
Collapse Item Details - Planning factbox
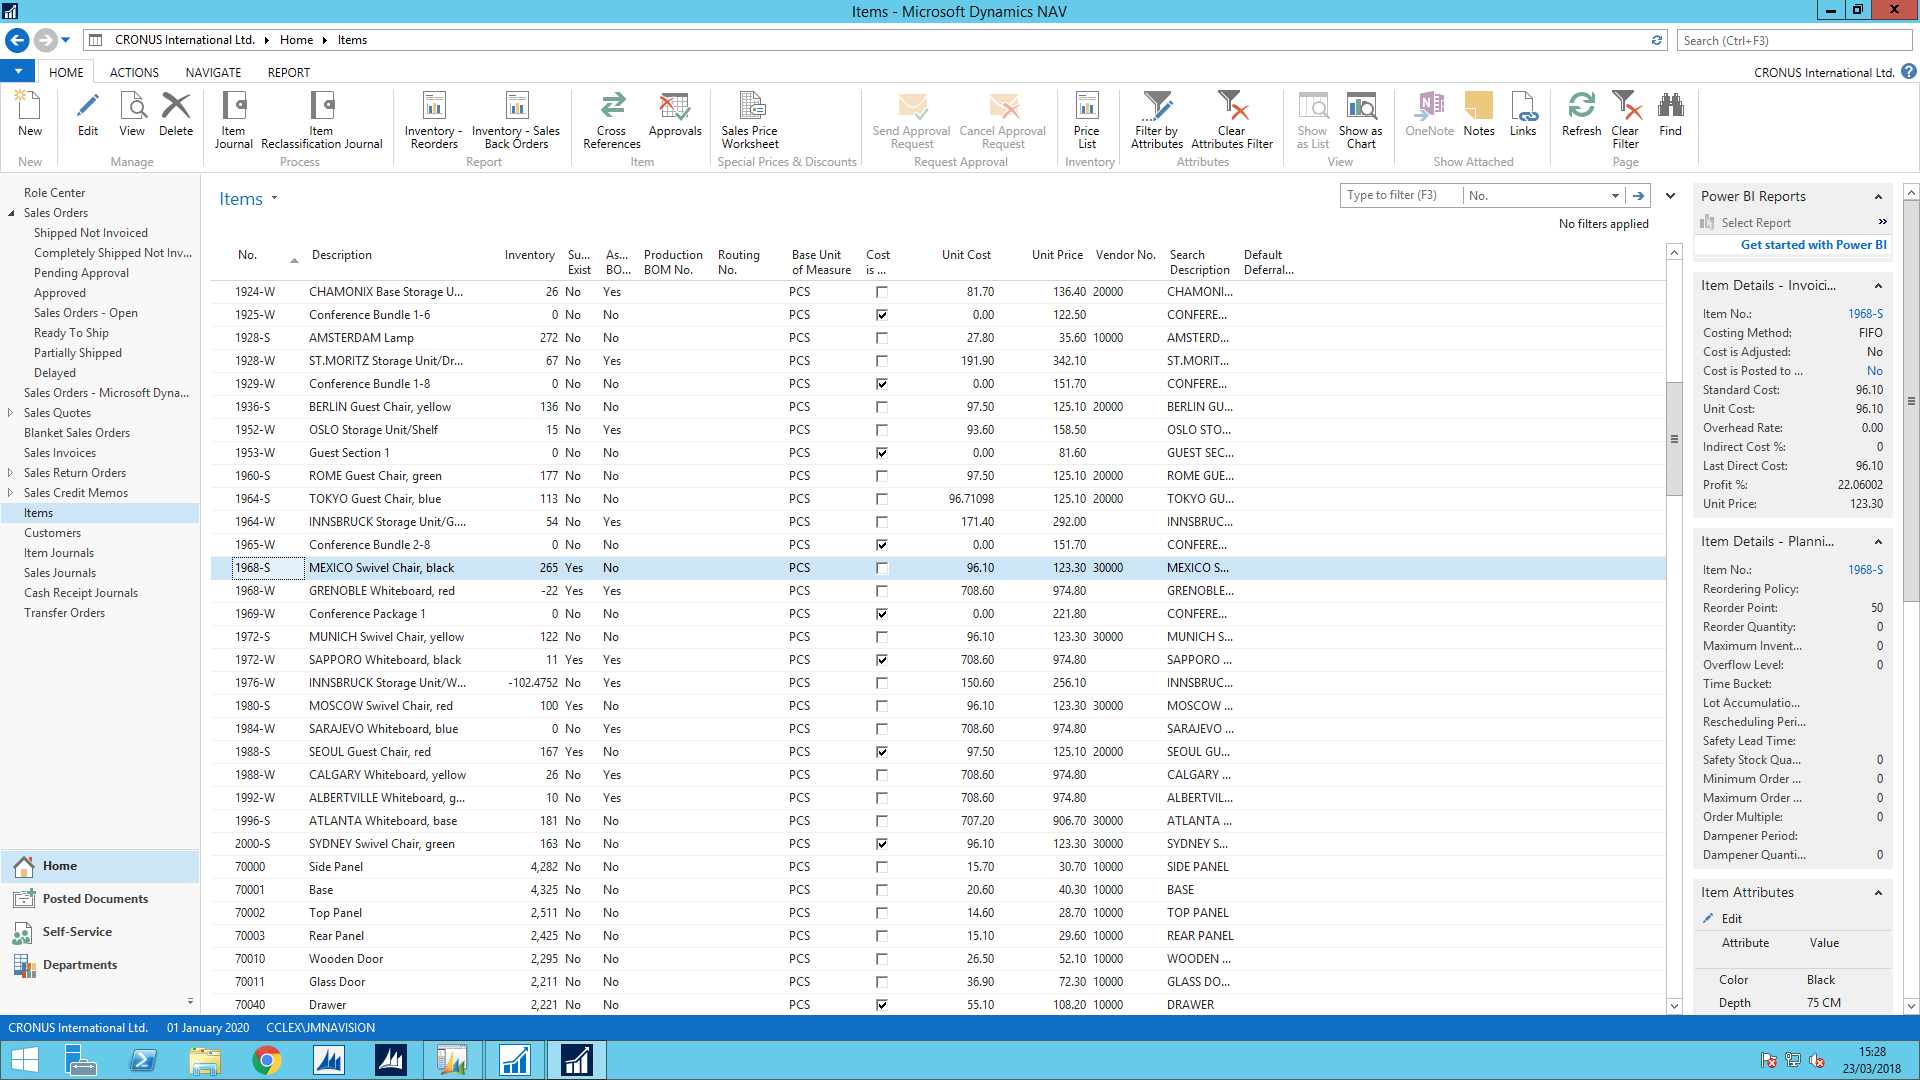point(1878,542)
